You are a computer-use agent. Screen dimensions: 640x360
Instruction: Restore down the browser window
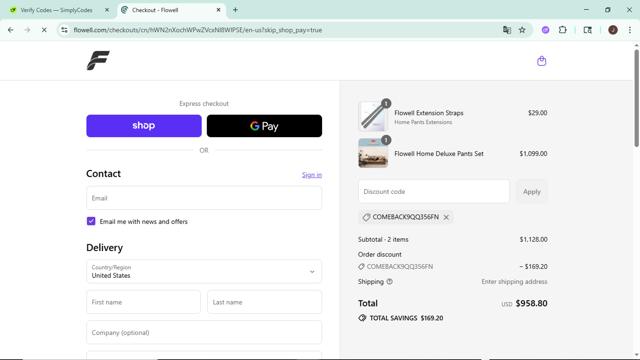click(608, 10)
